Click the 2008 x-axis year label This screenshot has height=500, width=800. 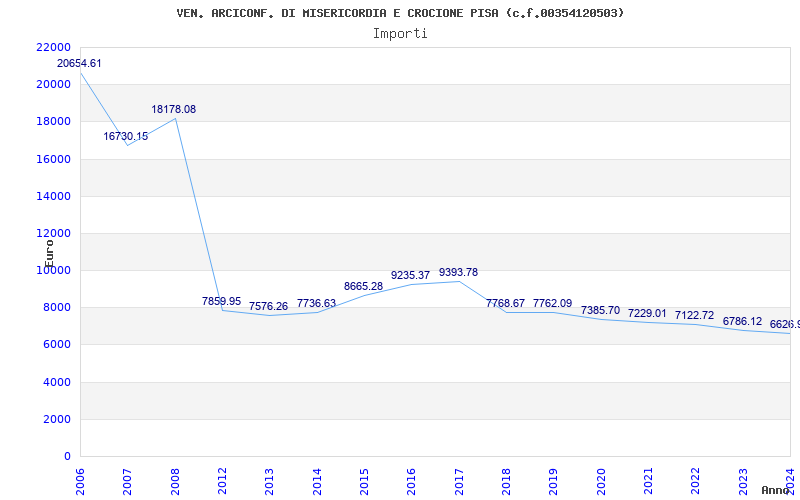tap(174, 482)
